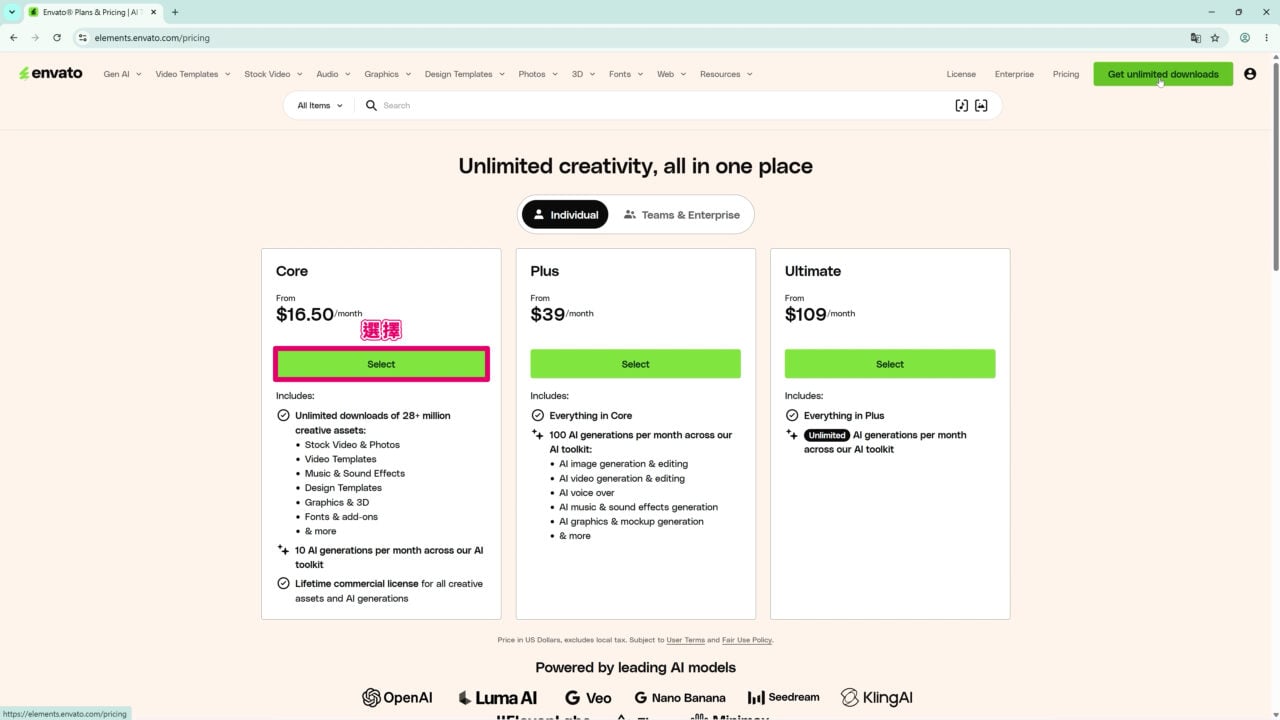Bookmark this page with star icon
Viewport: 1280px width, 720px height.
pyautogui.click(x=1215, y=38)
